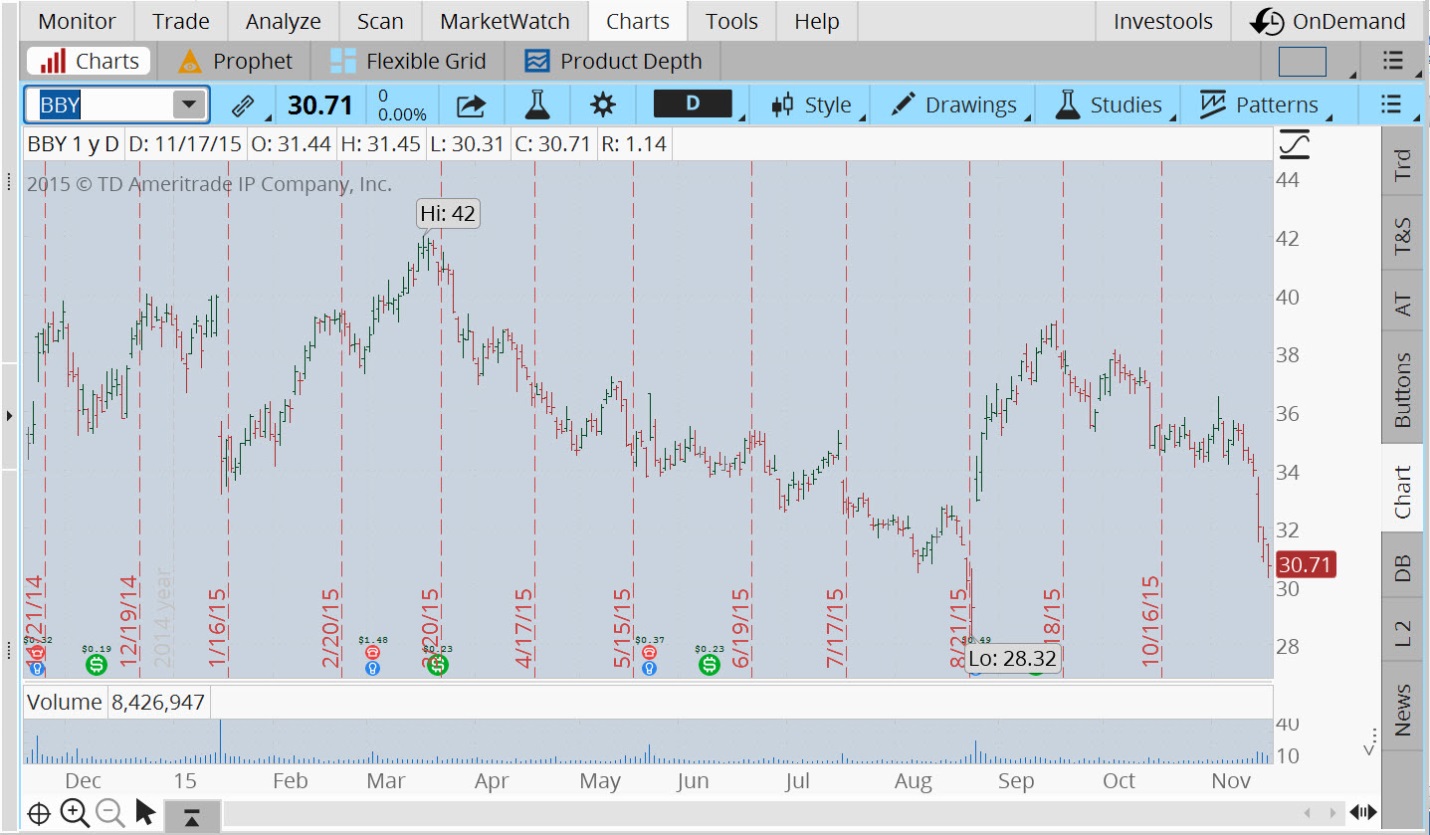Screen dimensions: 1430x835
Task: Click the expand time axis arrows icon
Action: (x=1361, y=812)
